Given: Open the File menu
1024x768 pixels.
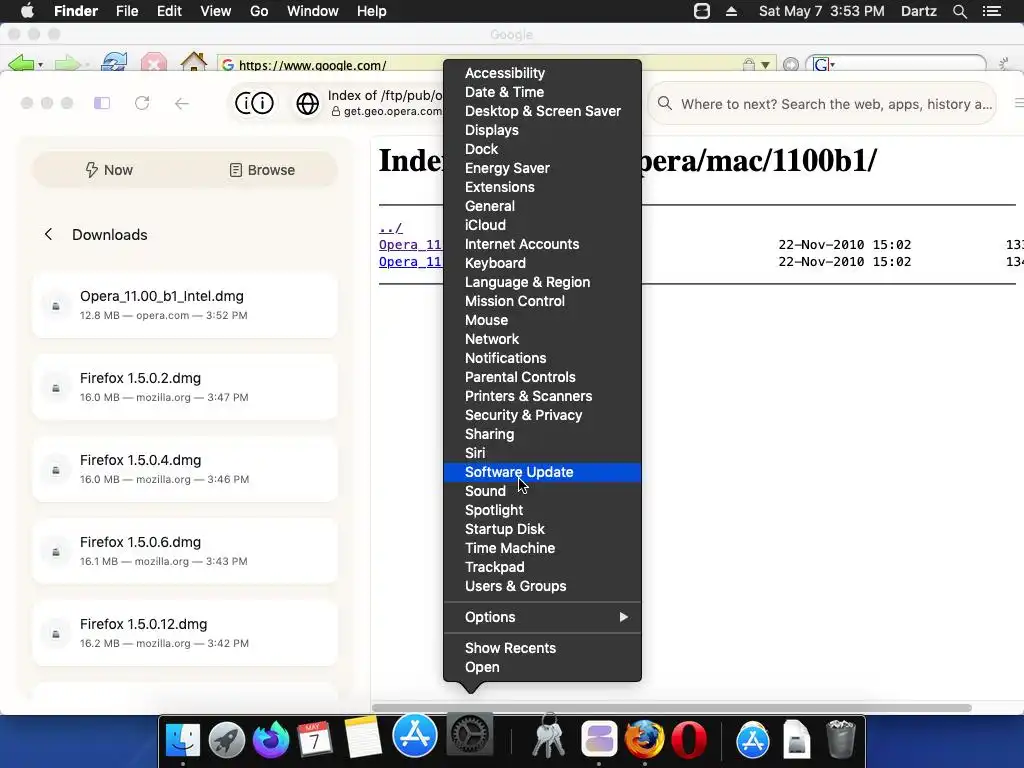Looking at the screenshot, I should coord(127,11).
